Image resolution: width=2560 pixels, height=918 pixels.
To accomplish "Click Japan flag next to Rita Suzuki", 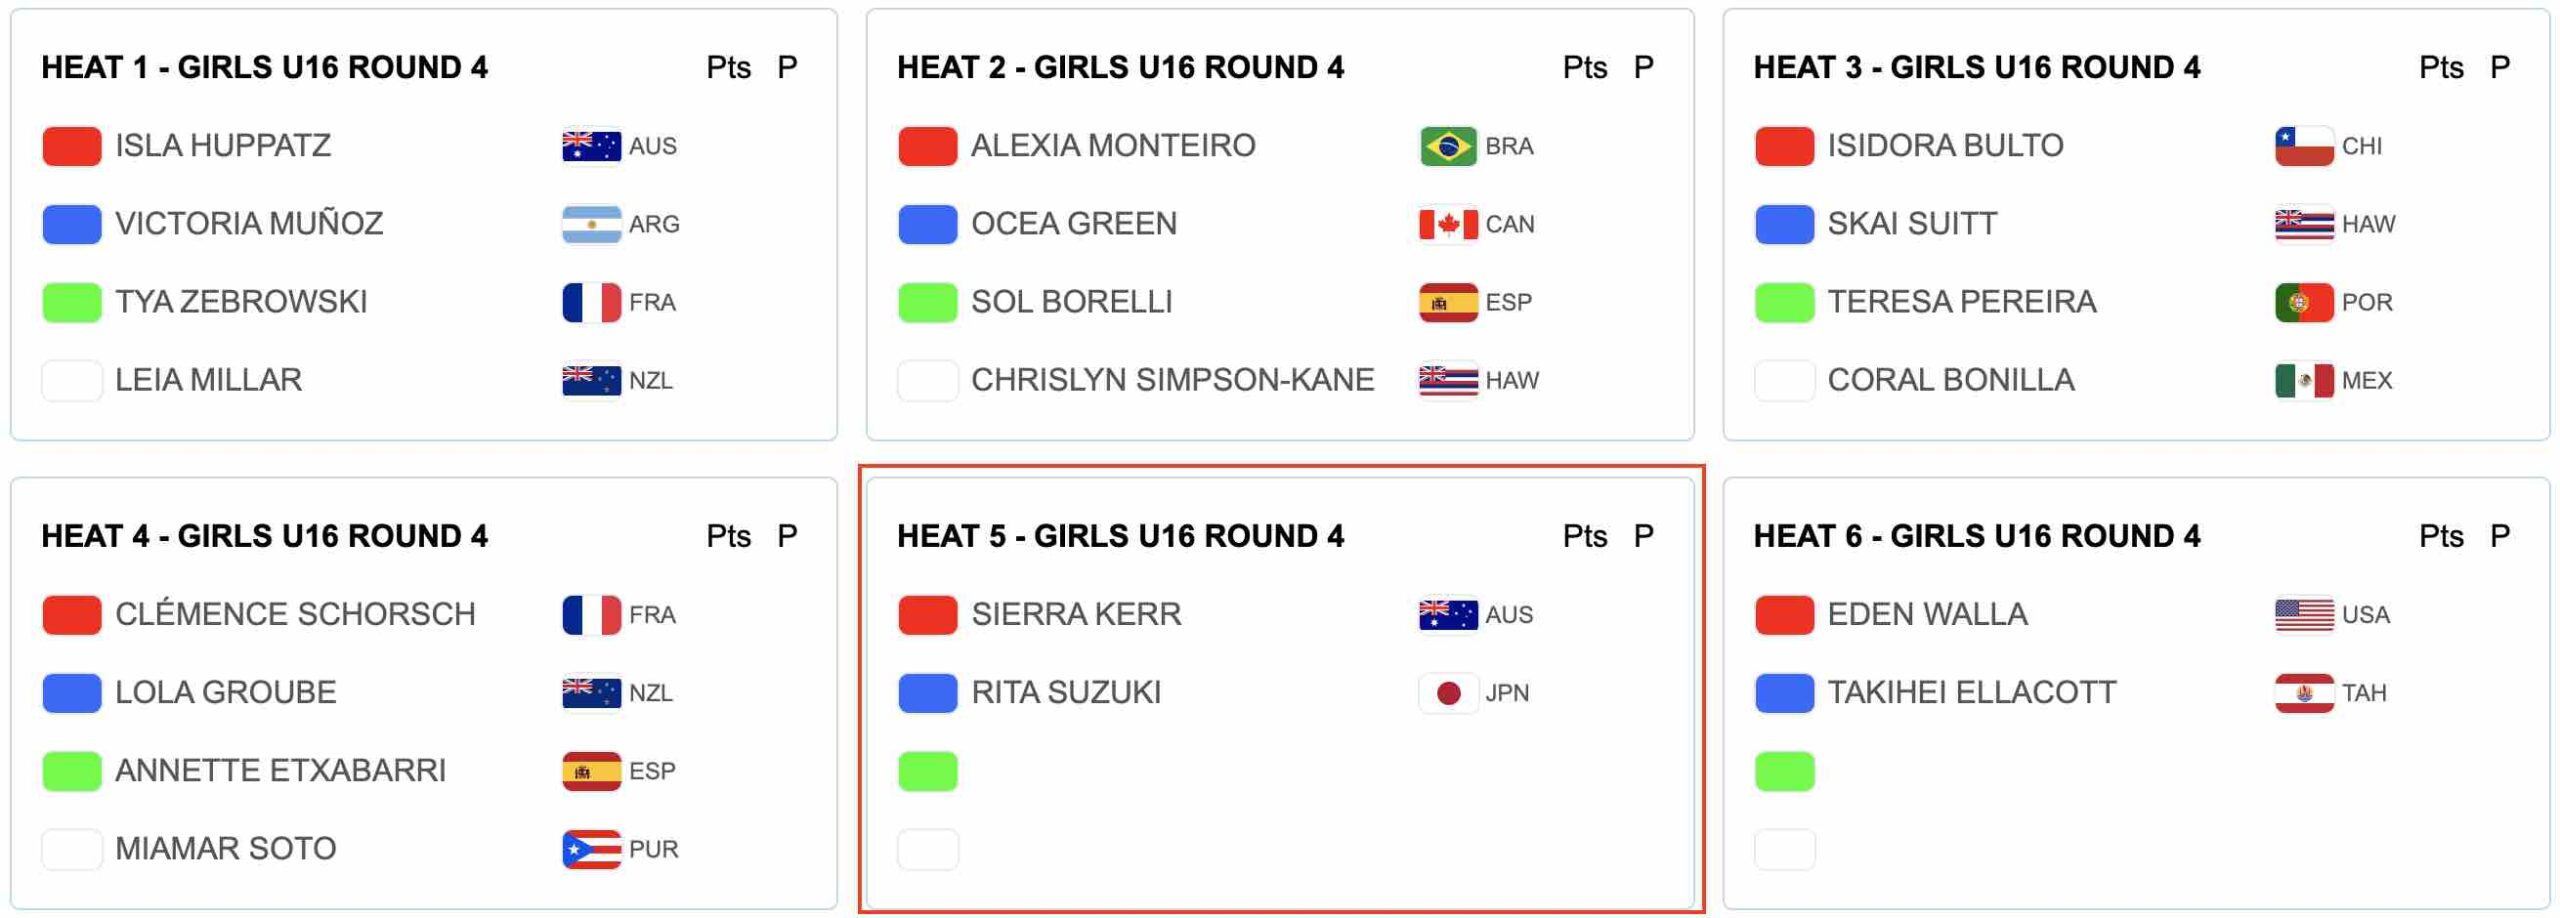I will [x=1447, y=693].
